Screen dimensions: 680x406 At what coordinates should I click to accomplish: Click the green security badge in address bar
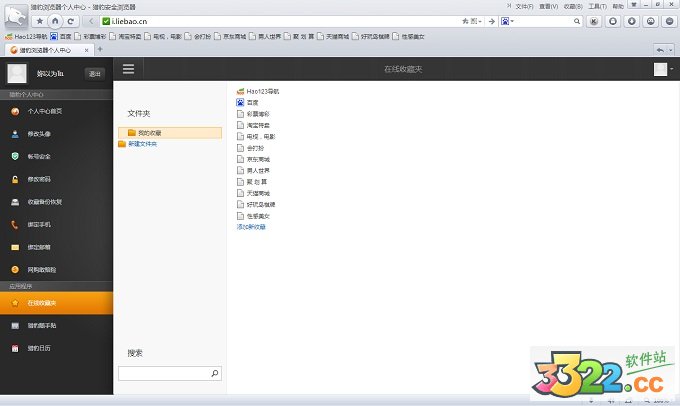106,21
